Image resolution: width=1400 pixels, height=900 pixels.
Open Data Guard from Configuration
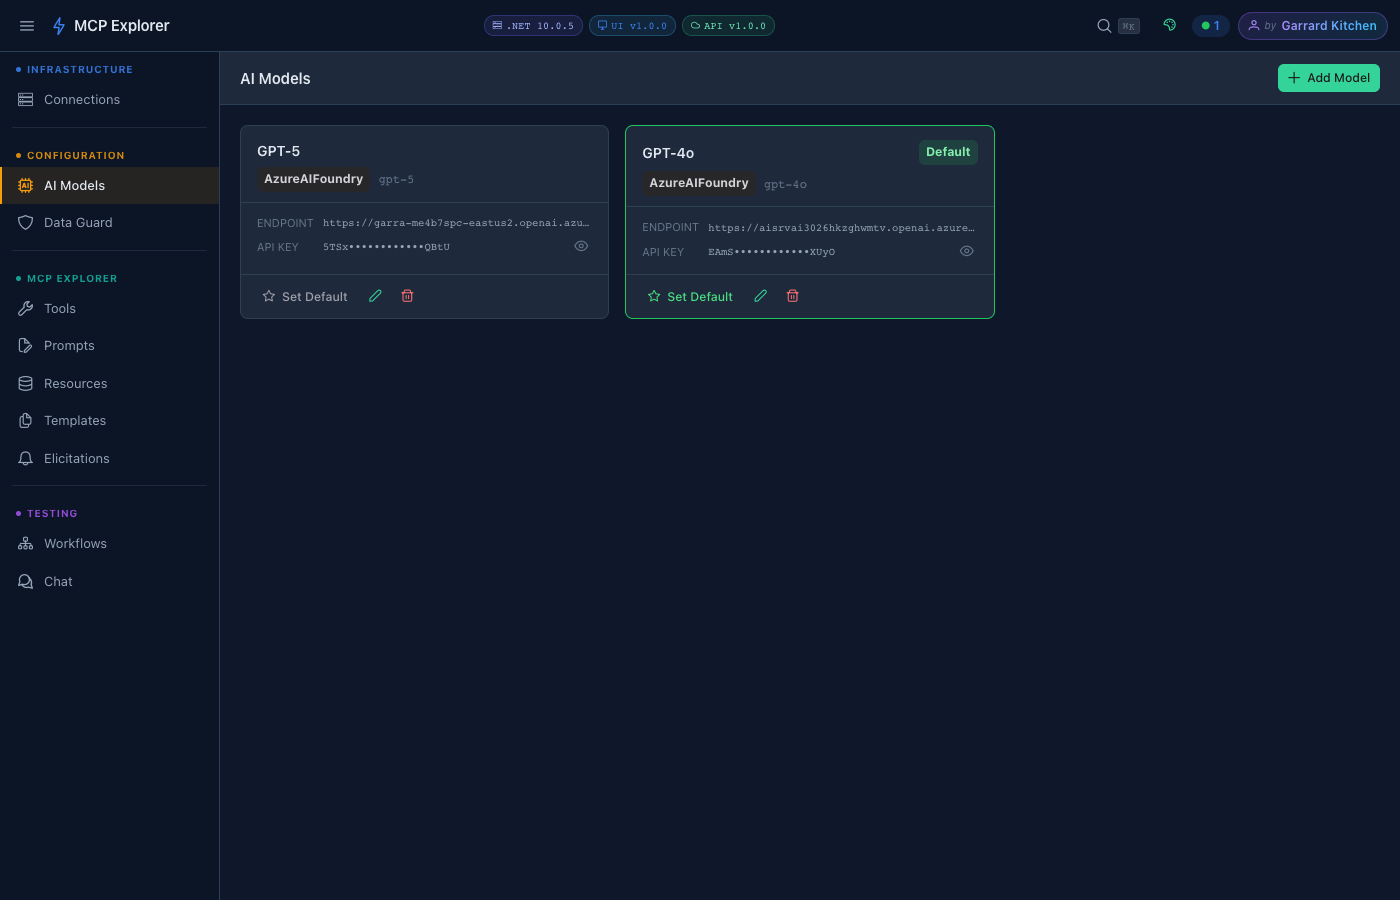click(78, 222)
